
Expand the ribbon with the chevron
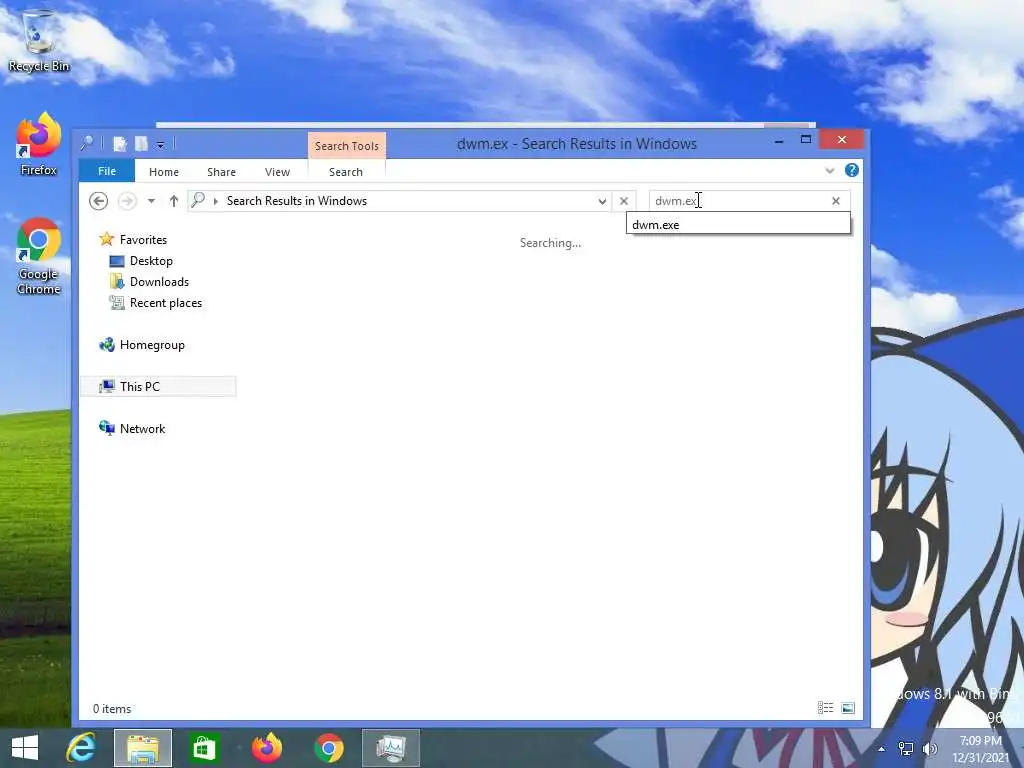pyautogui.click(x=829, y=171)
